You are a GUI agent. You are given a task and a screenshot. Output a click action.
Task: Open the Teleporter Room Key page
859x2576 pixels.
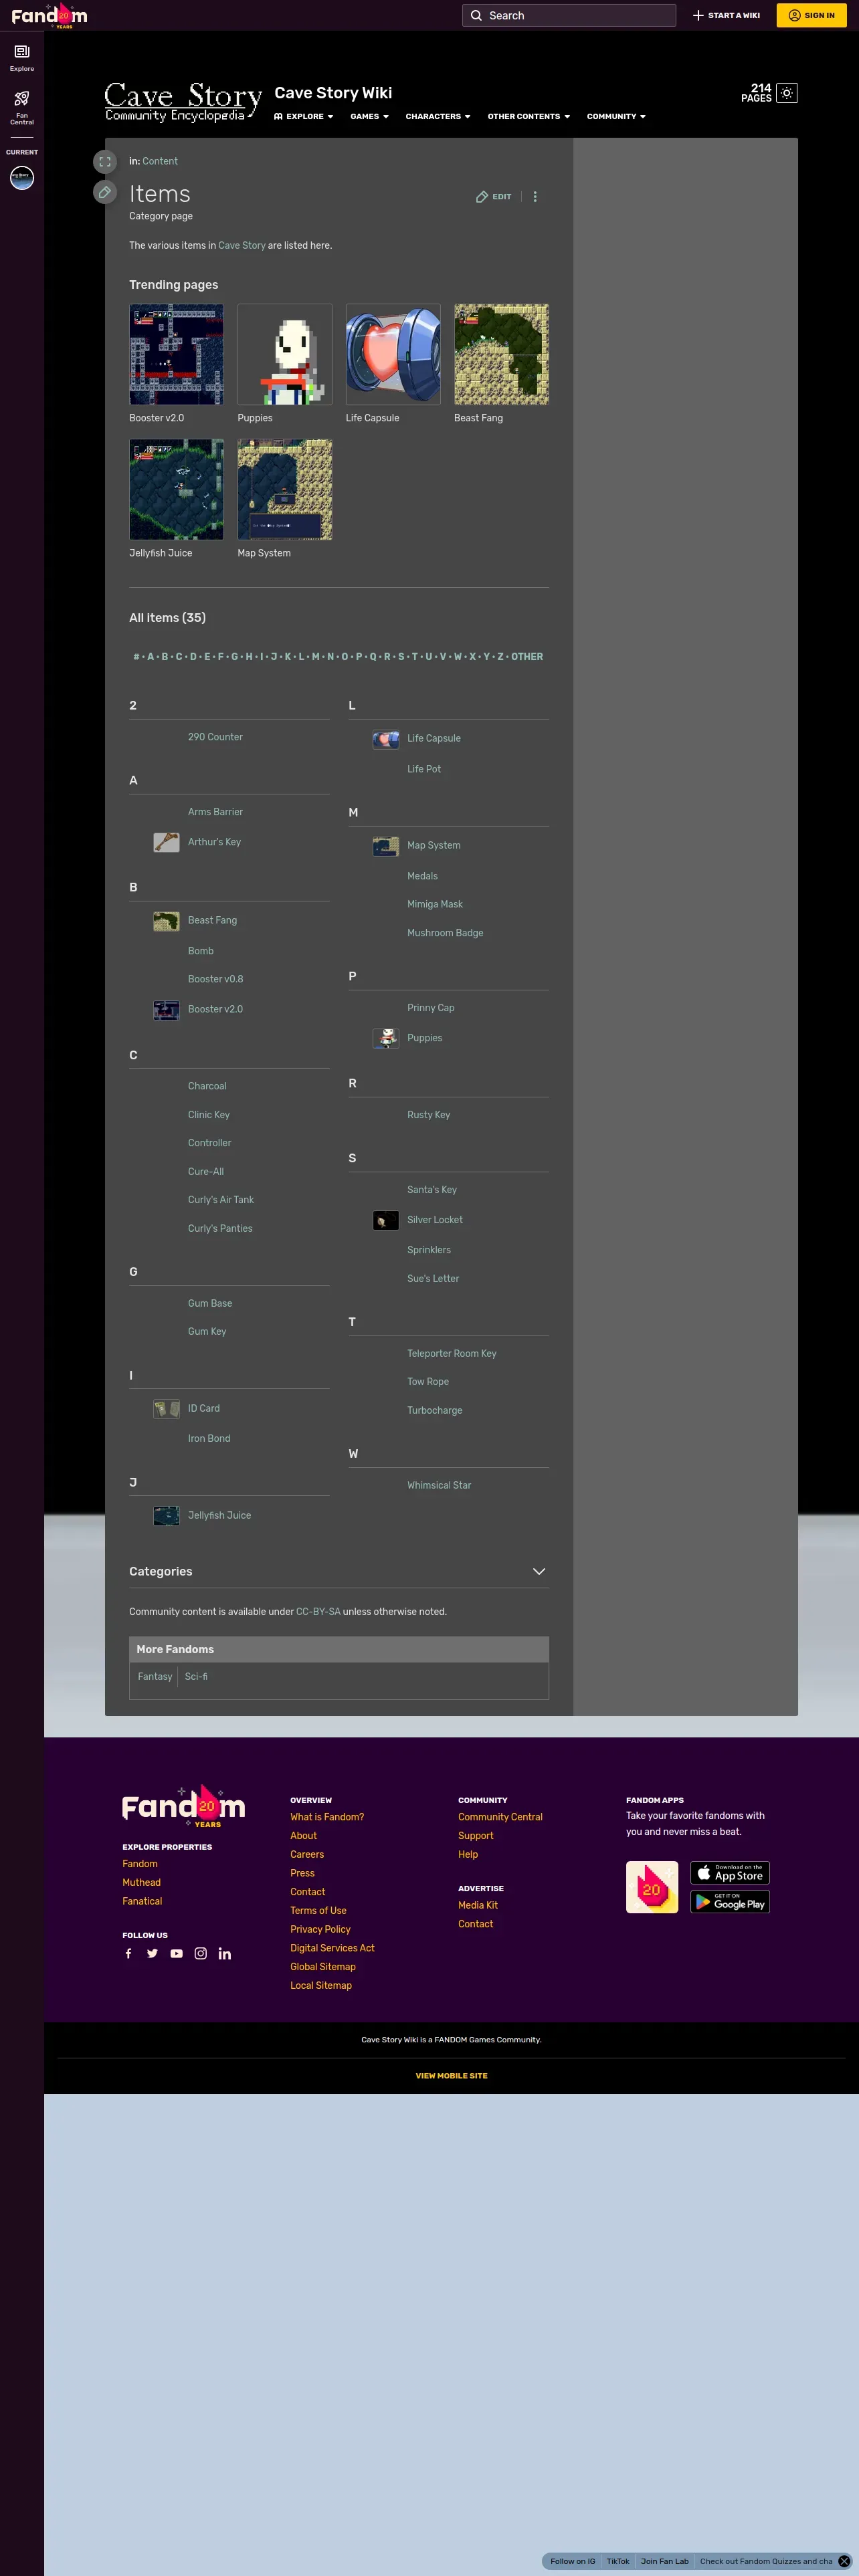[452, 1353]
